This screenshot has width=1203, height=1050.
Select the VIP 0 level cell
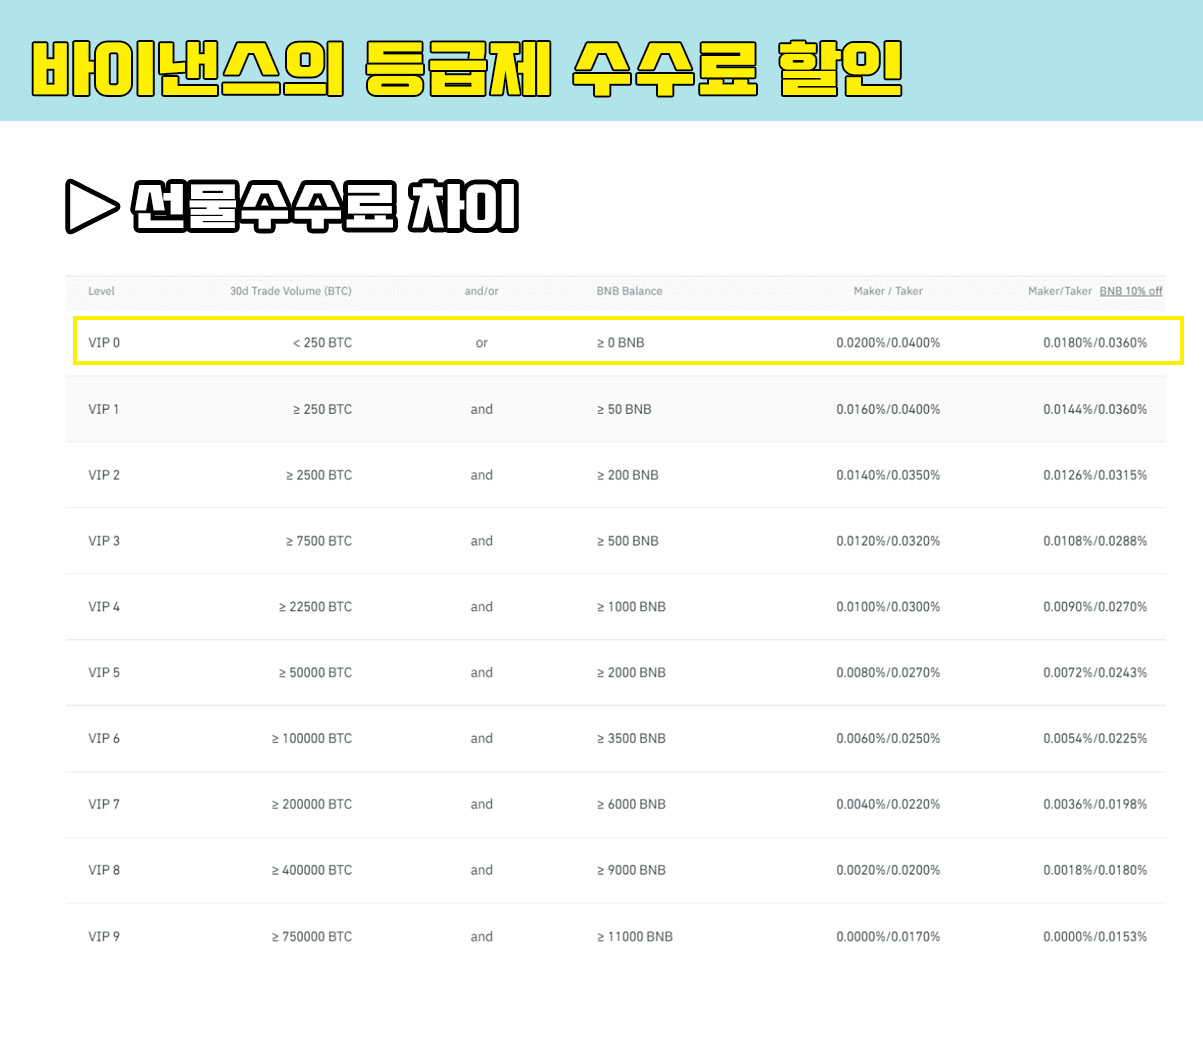tap(104, 342)
